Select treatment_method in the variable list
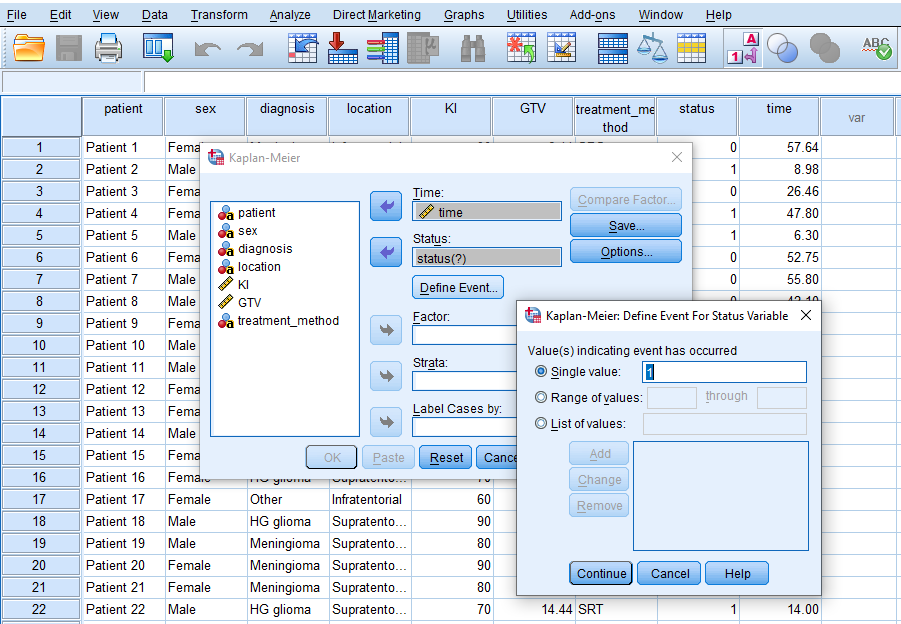Image resolution: width=901 pixels, height=624 pixels. pyautogui.click(x=288, y=321)
